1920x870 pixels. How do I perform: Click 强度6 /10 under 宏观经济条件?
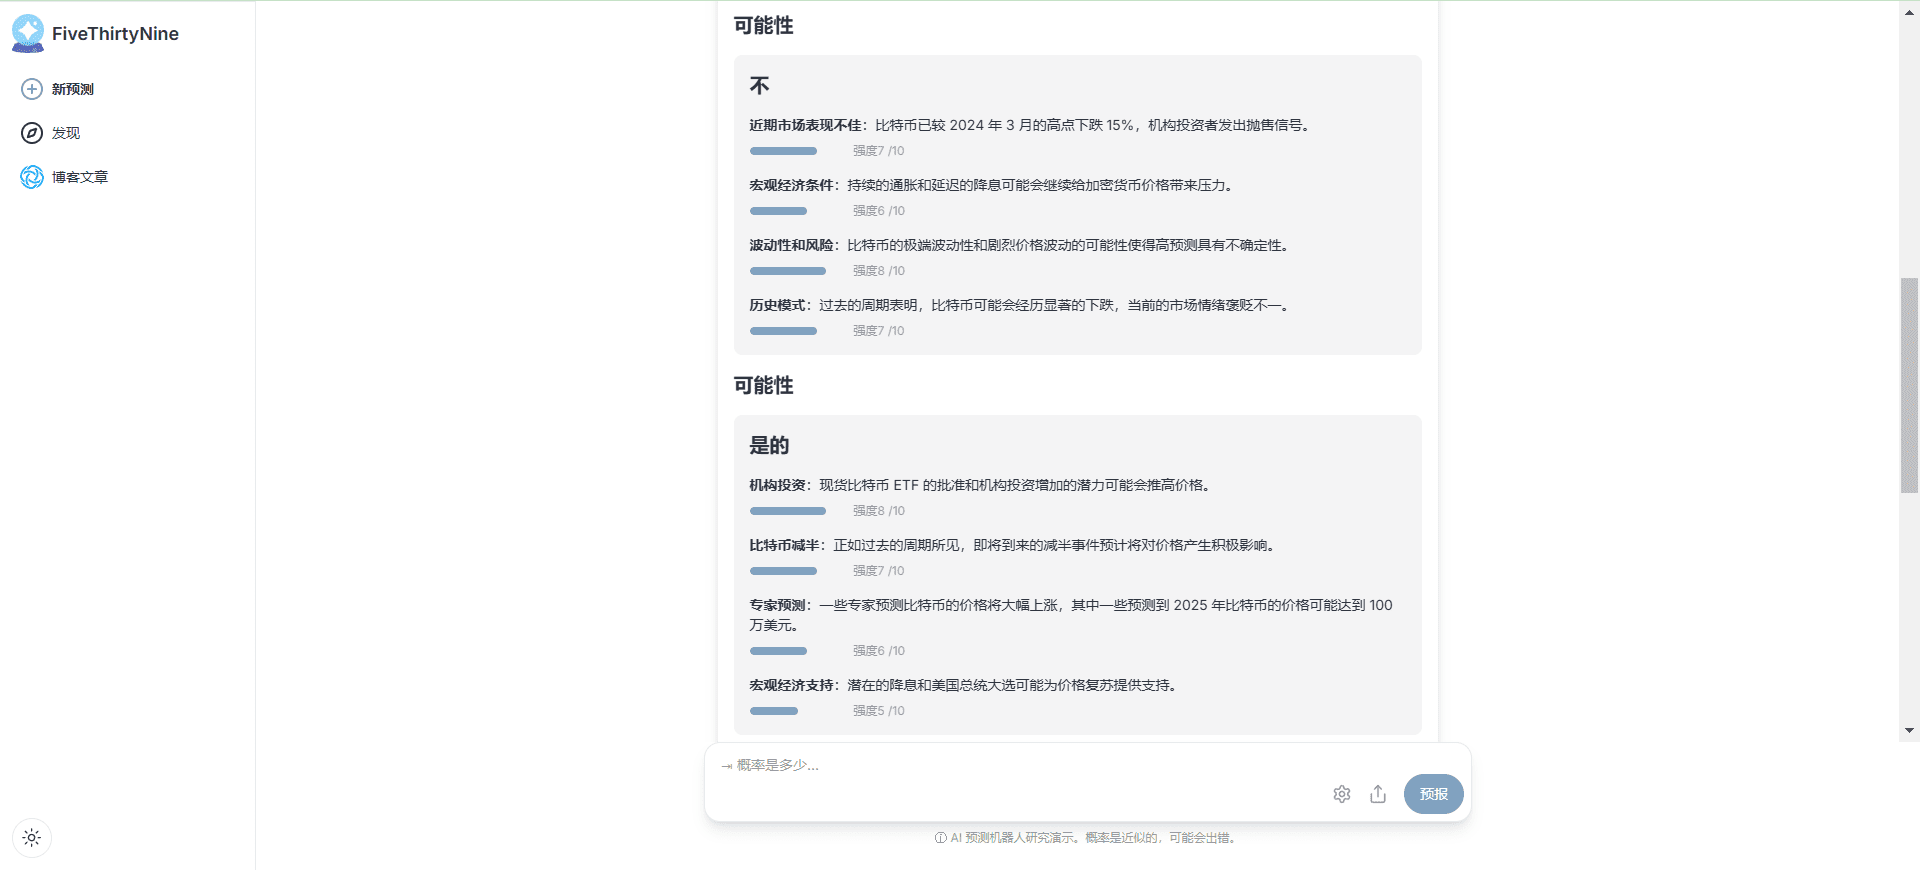pos(878,211)
